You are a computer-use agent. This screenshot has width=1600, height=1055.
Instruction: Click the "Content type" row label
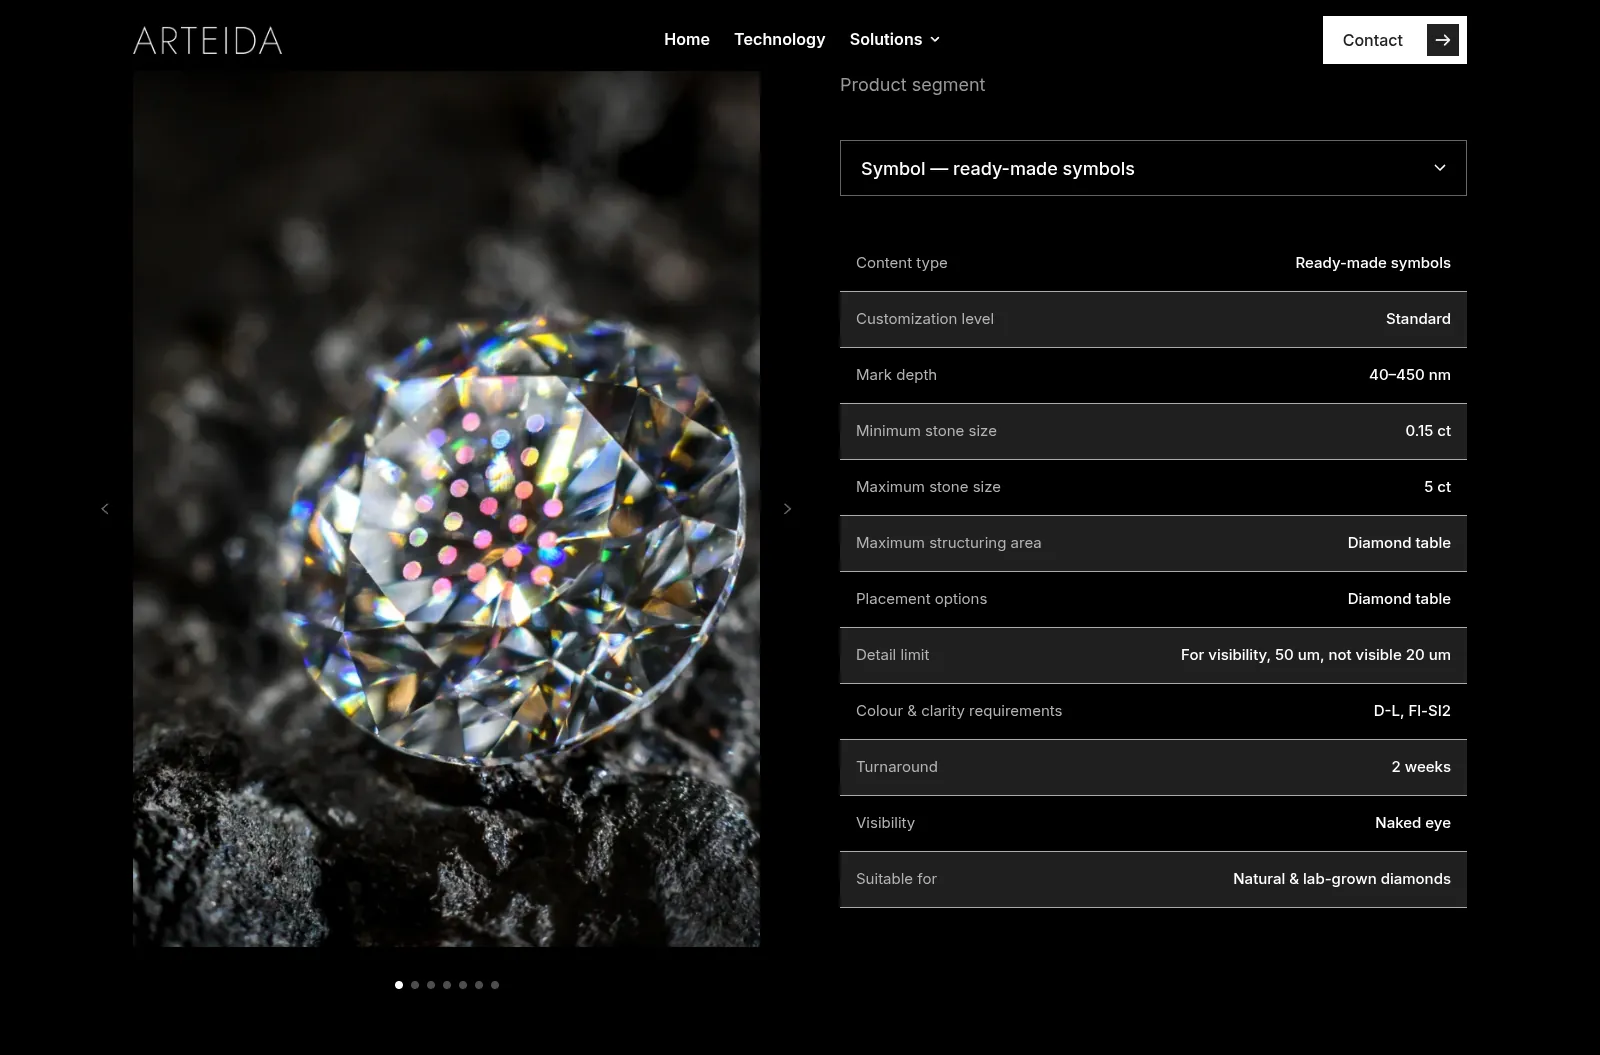[902, 263]
